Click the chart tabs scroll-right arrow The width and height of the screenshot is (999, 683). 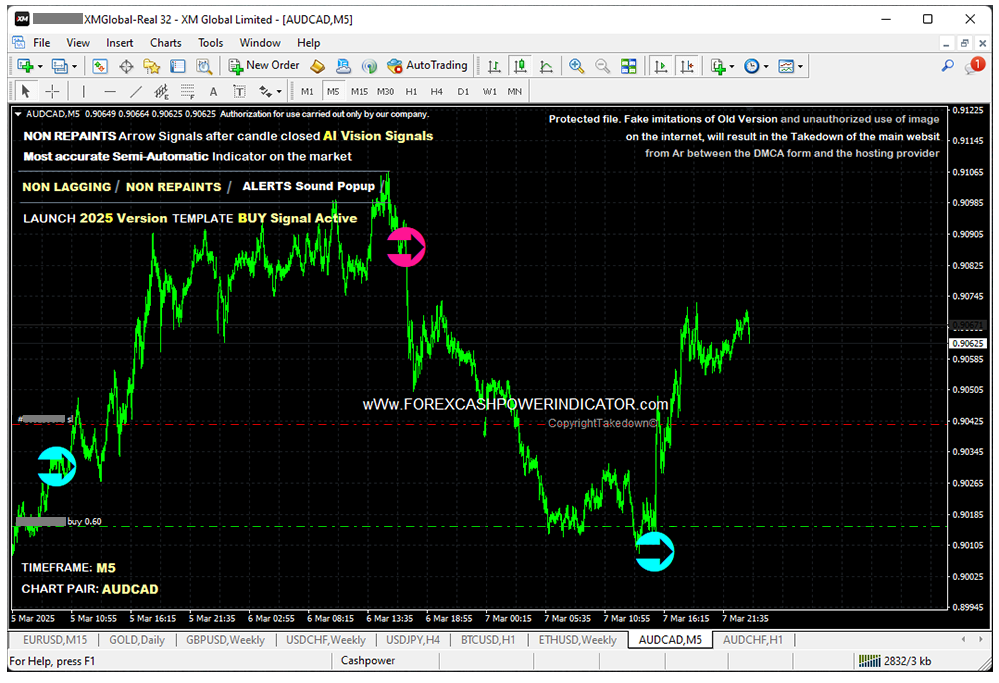(x=980, y=639)
